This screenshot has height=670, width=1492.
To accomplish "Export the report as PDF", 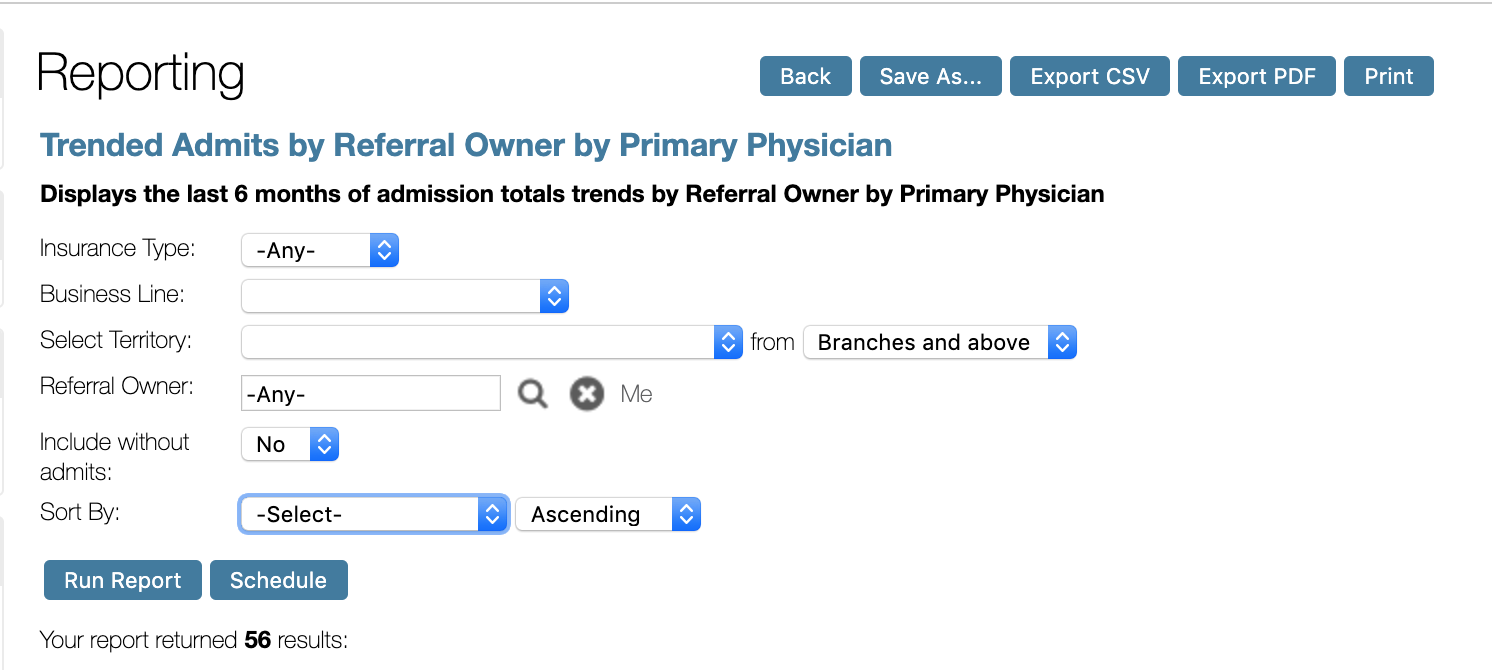I will [1257, 76].
